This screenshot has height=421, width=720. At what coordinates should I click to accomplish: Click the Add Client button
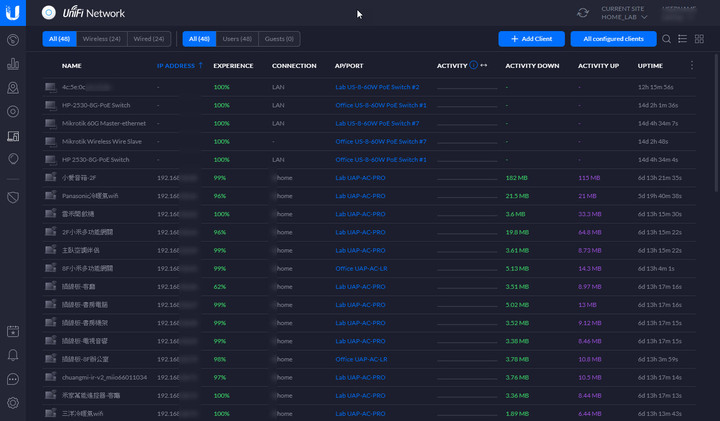point(531,39)
